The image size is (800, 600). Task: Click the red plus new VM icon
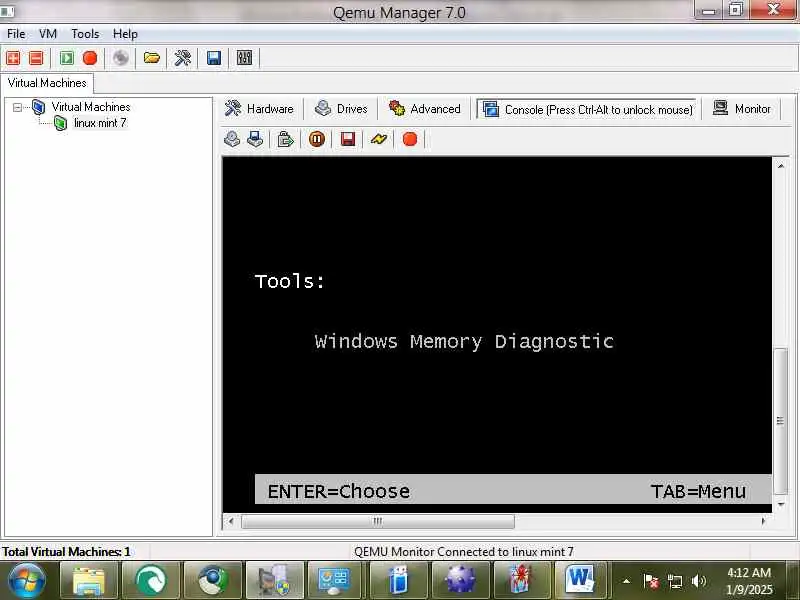(x=13, y=58)
